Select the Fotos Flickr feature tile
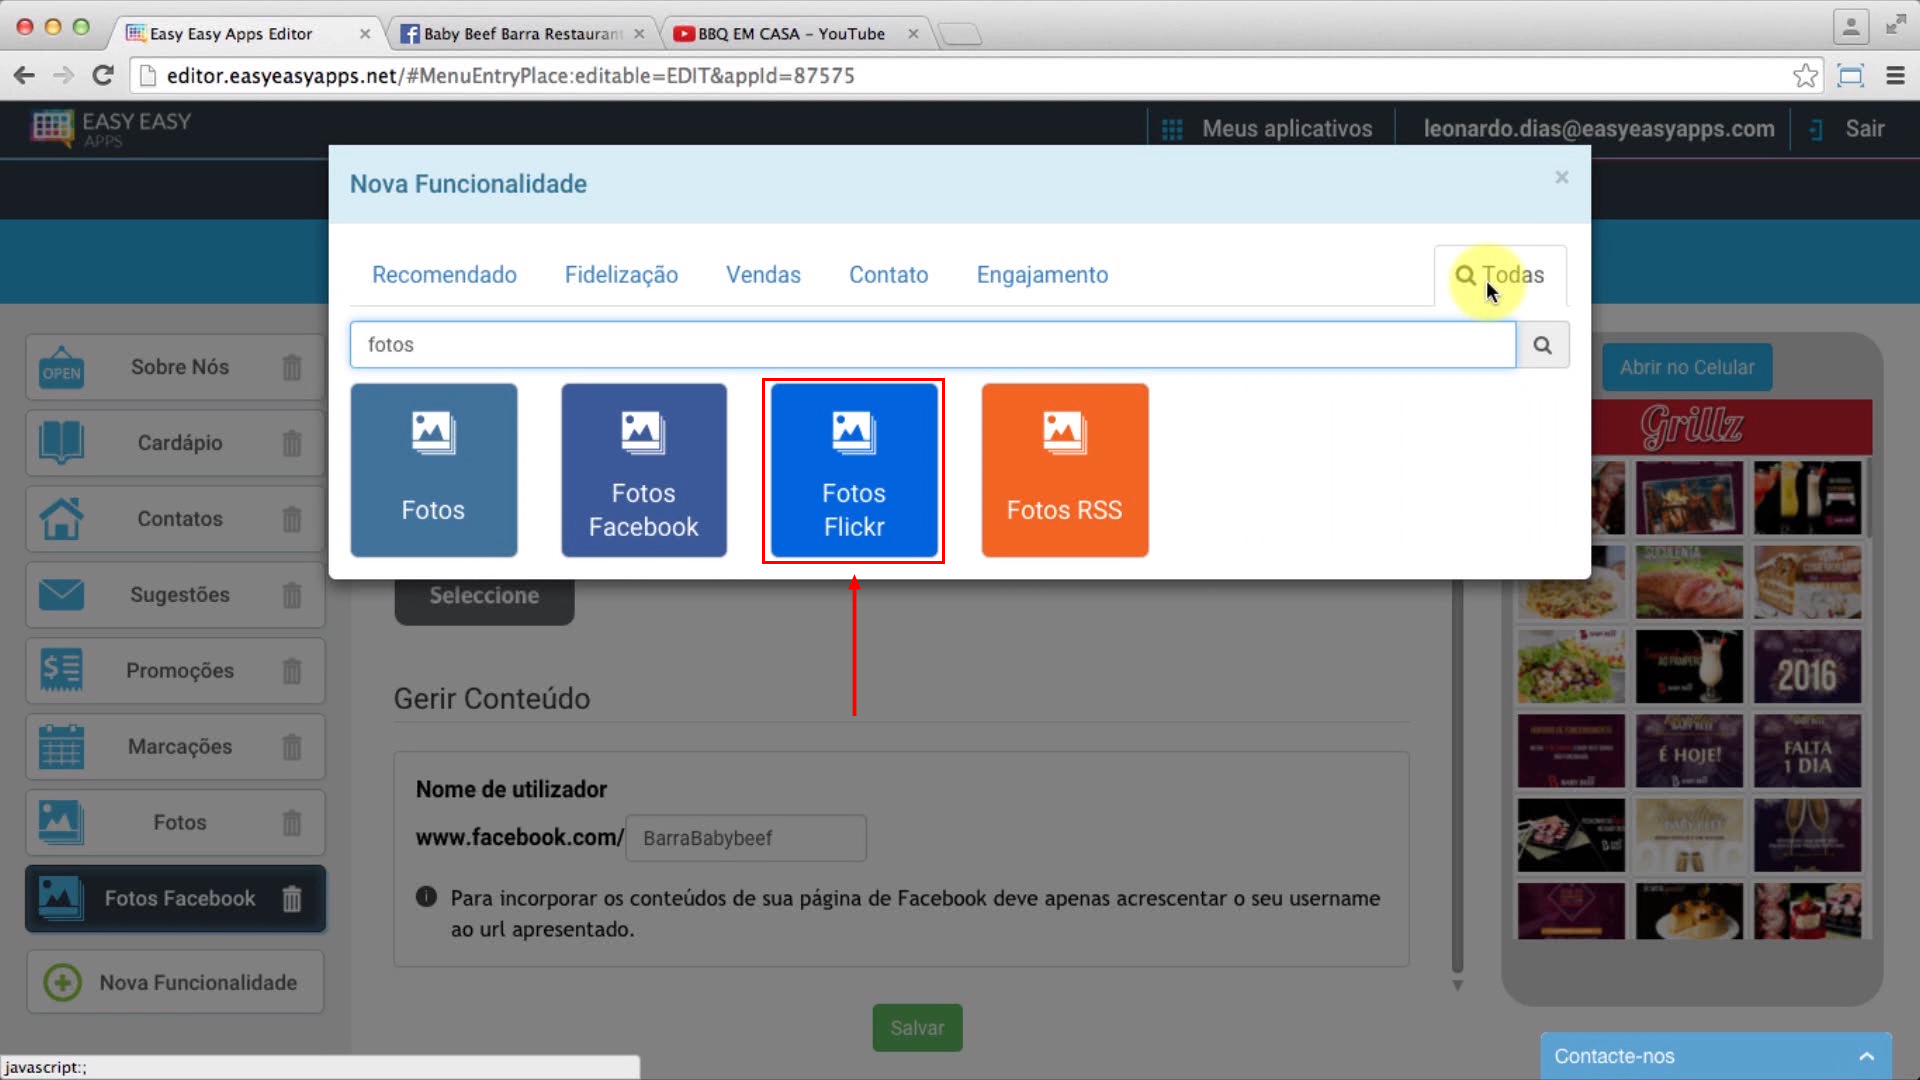The height and width of the screenshot is (1080, 1920). click(x=853, y=471)
